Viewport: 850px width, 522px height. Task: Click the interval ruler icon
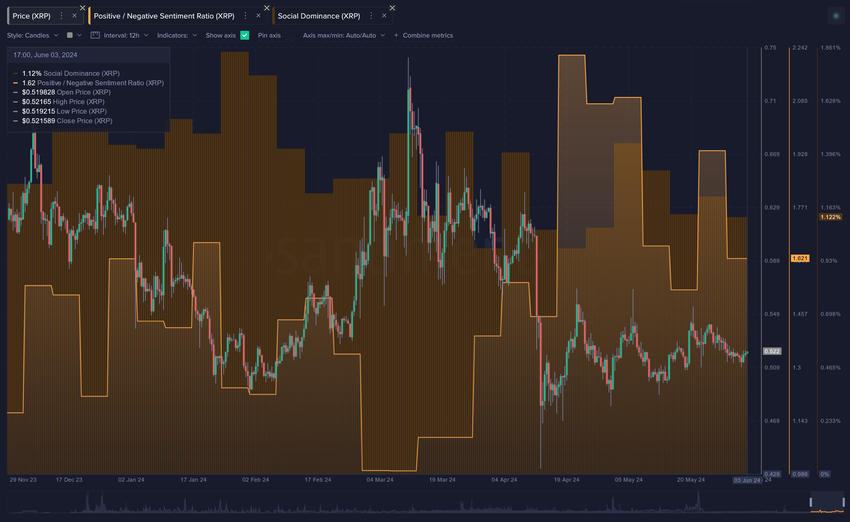click(95, 35)
